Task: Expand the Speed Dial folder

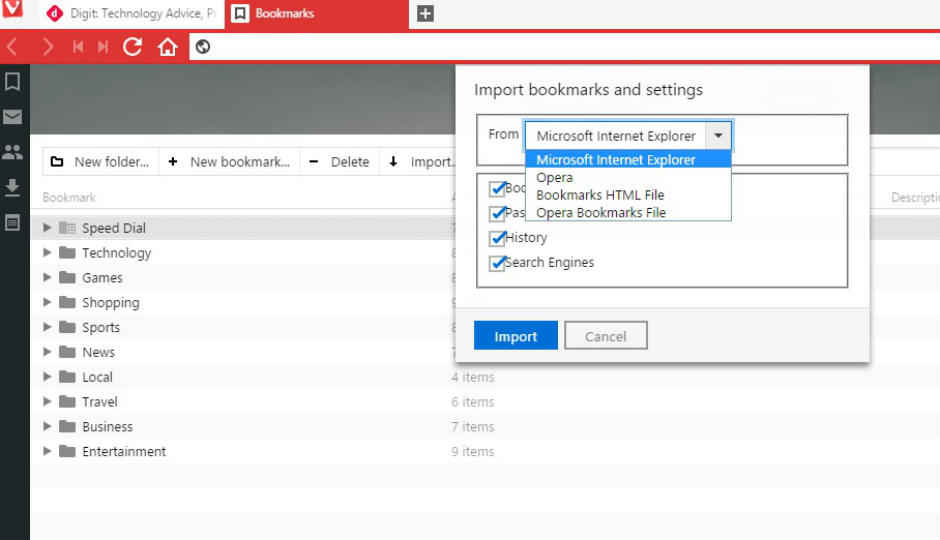Action: [x=47, y=228]
